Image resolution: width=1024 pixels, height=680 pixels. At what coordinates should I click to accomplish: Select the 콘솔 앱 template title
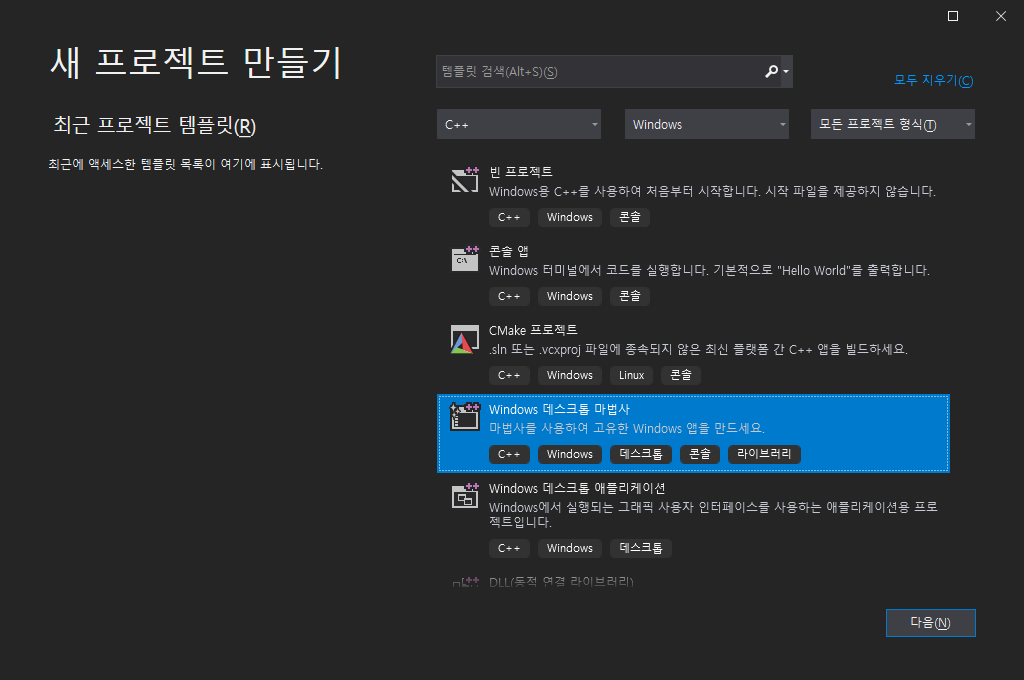pyautogui.click(x=509, y=251)
